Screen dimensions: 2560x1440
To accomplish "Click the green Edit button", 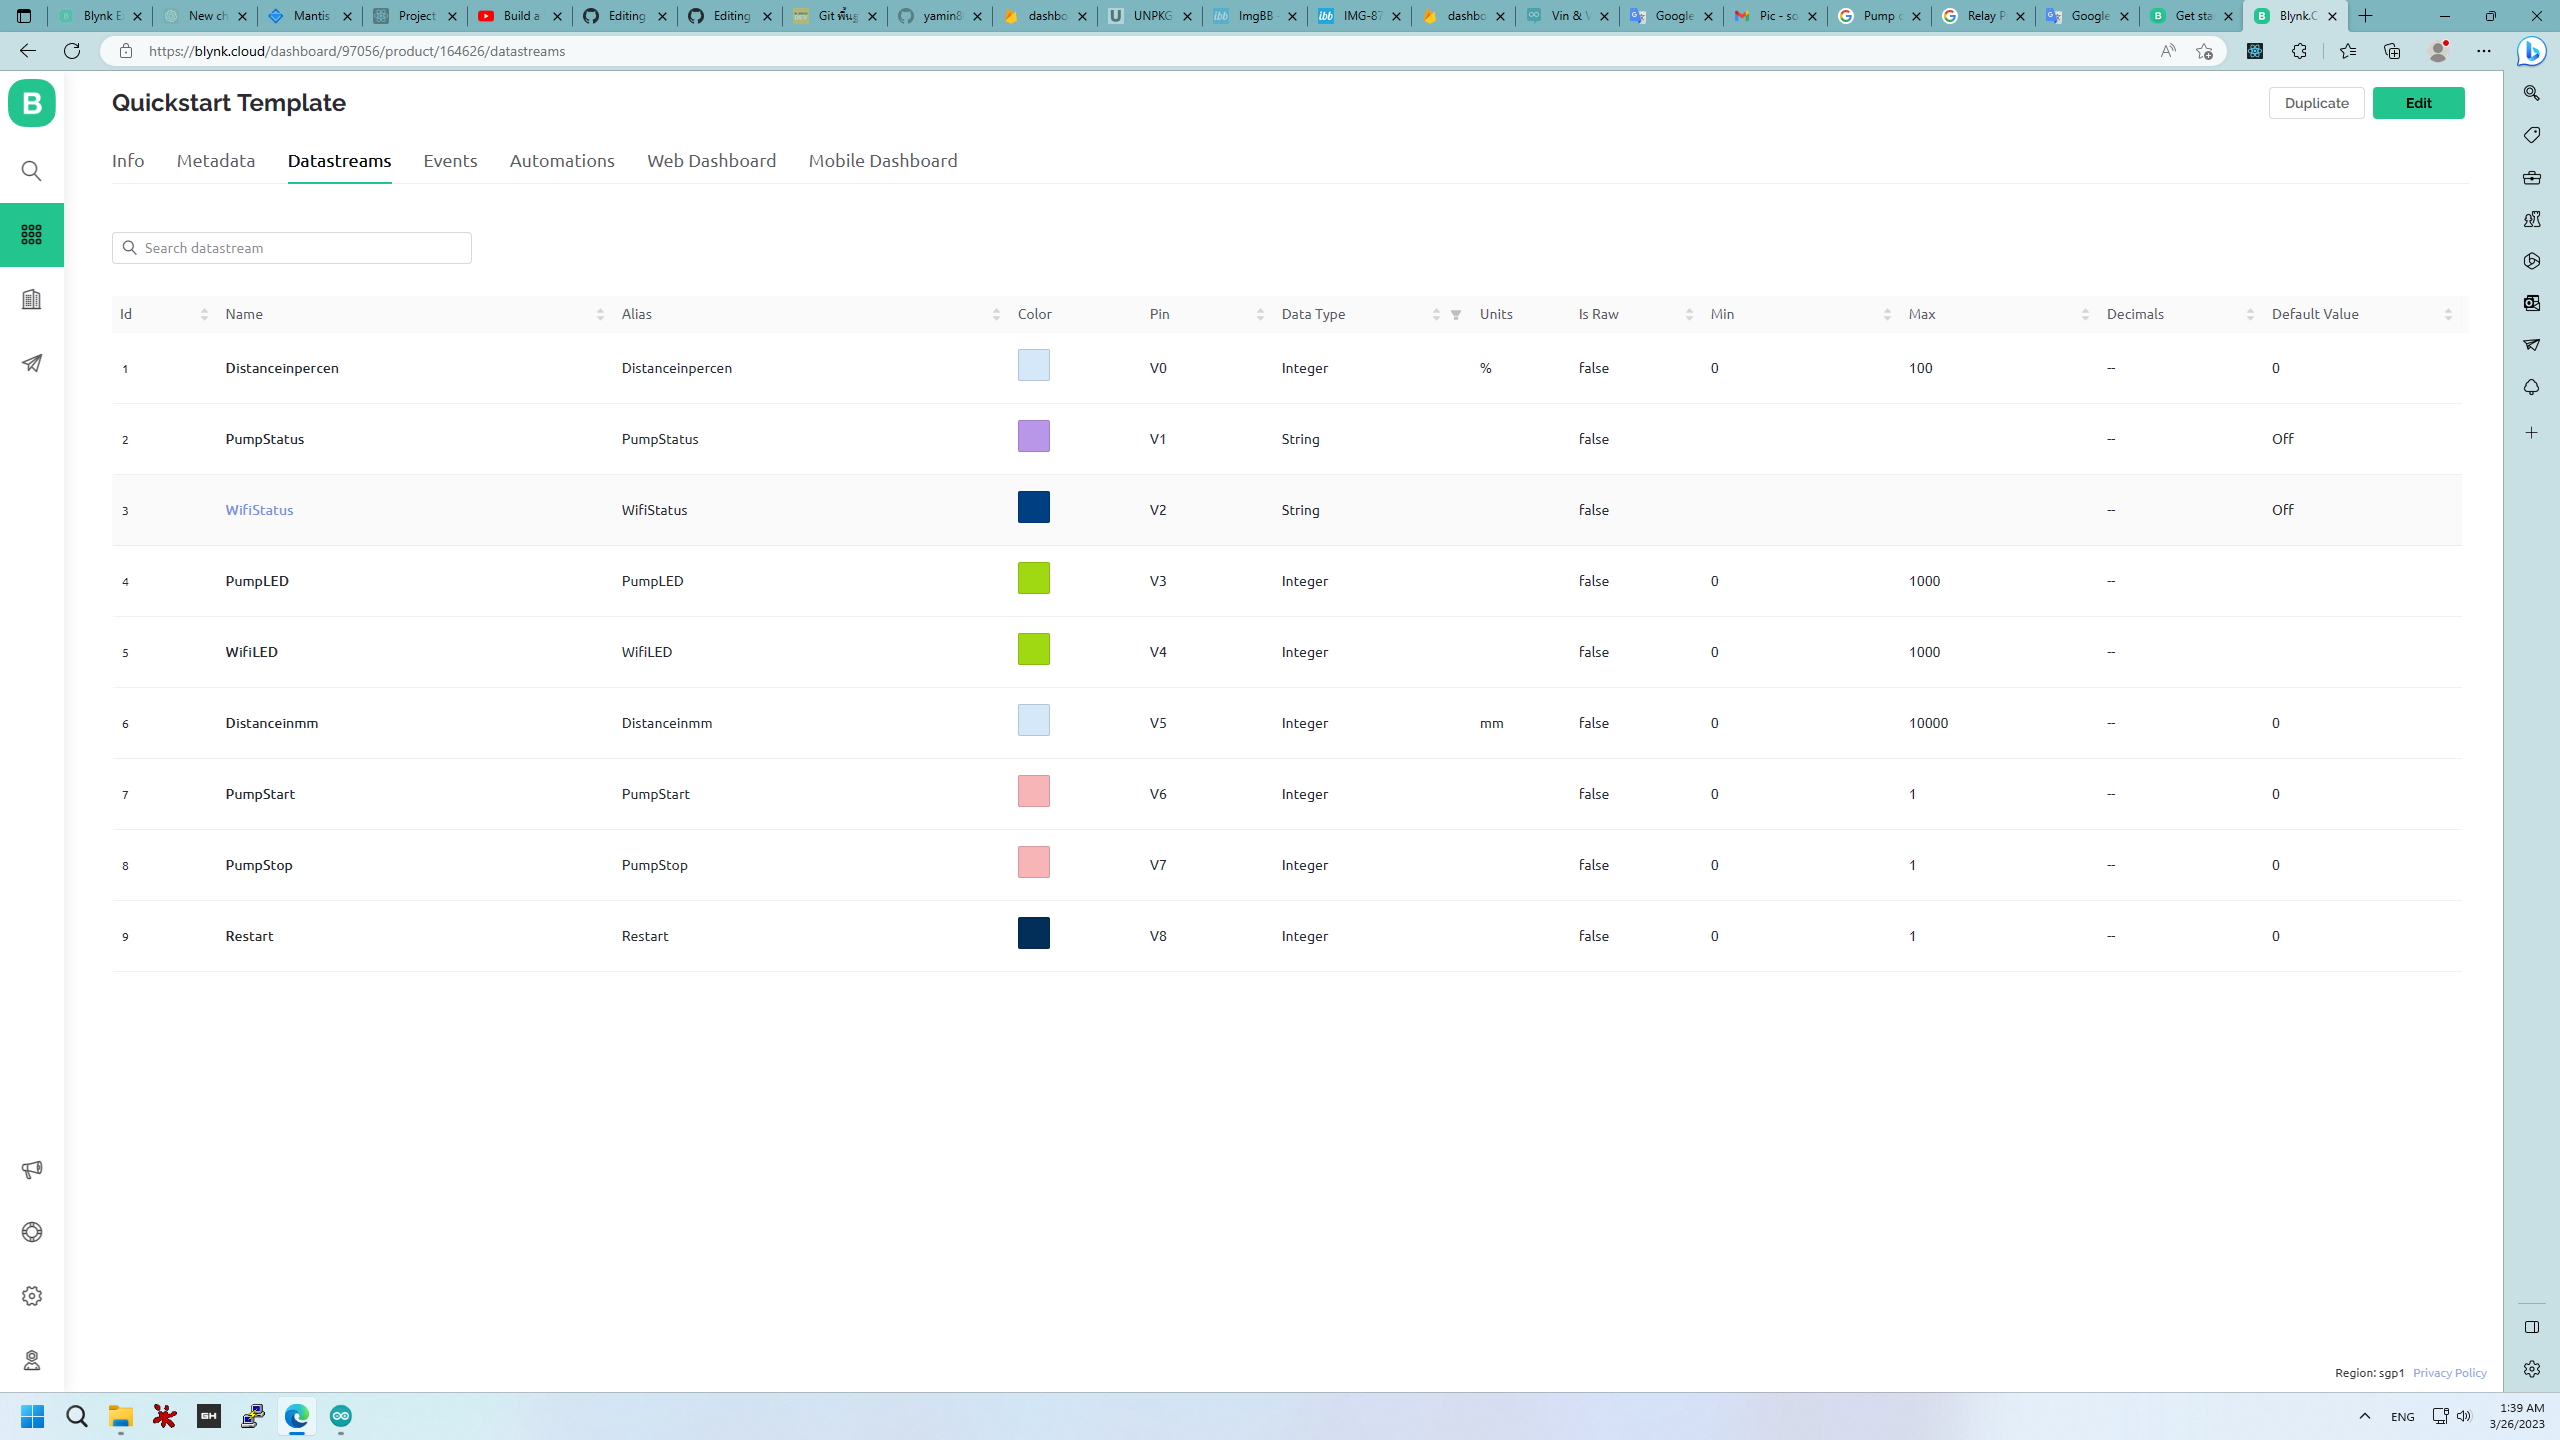I will 2418,103.
